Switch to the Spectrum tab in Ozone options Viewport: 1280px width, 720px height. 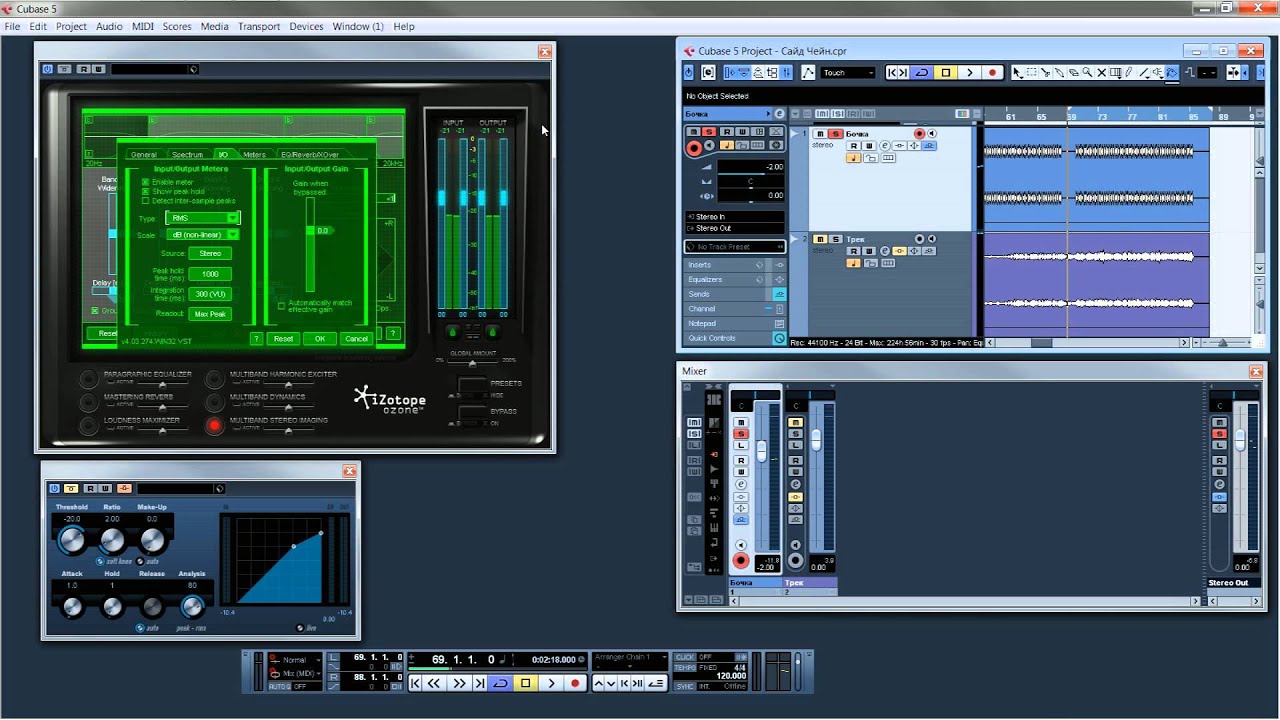(x=187, y=154)
